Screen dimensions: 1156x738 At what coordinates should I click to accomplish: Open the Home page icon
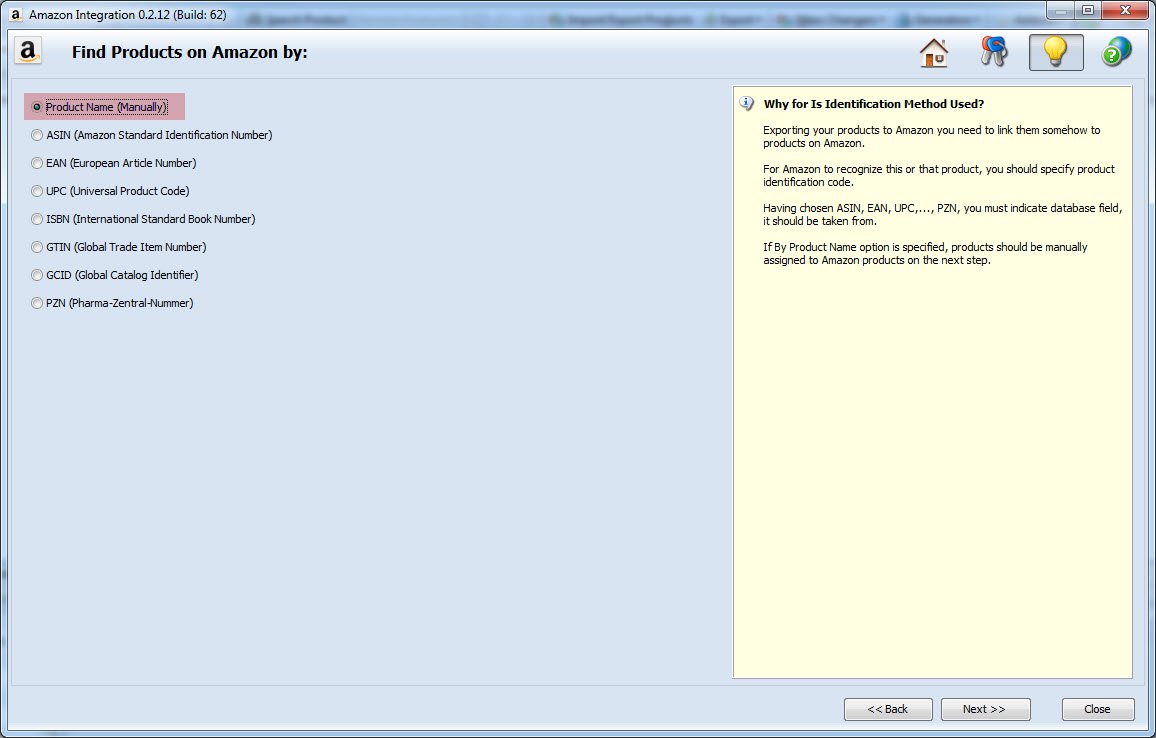coord(933,52)
